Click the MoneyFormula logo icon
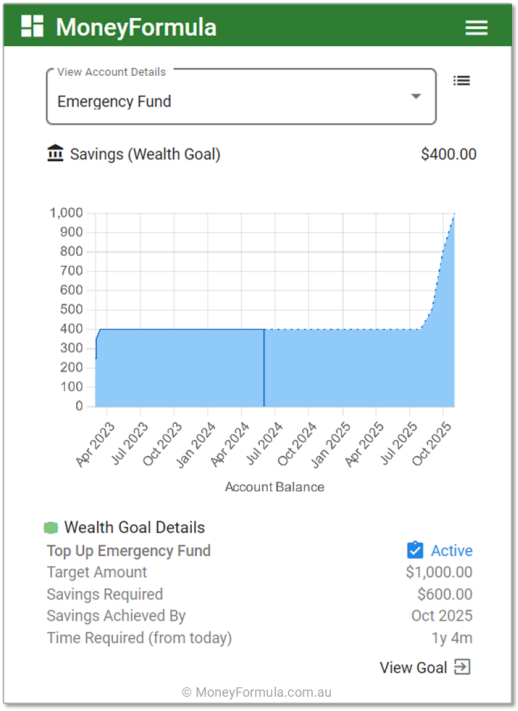 pos(32,26)
